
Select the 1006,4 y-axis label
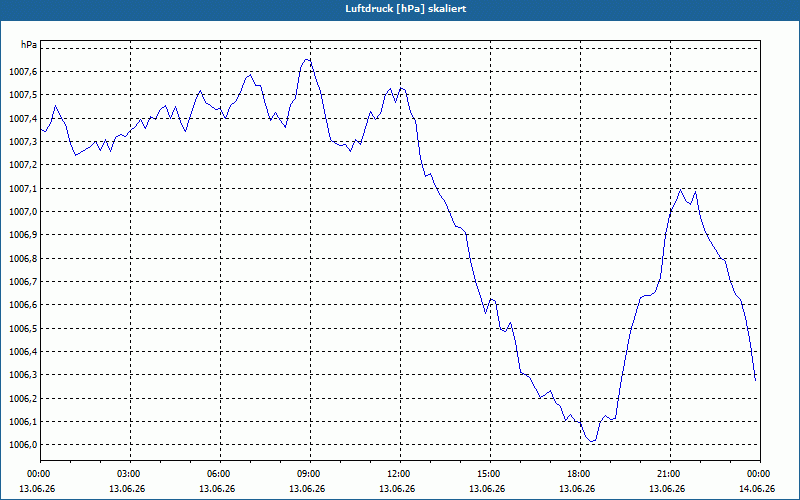click(x=23, y=352)
